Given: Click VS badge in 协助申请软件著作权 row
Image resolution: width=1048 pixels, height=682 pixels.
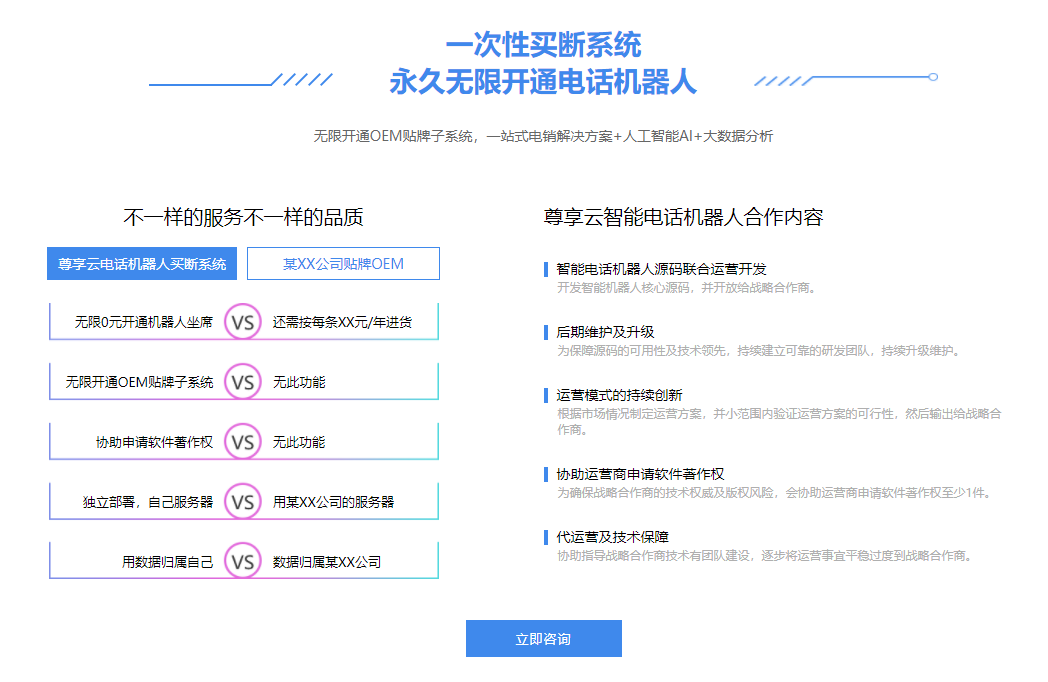Looking at the screenshot, I should pyautogui.click(x=243, y=442).
